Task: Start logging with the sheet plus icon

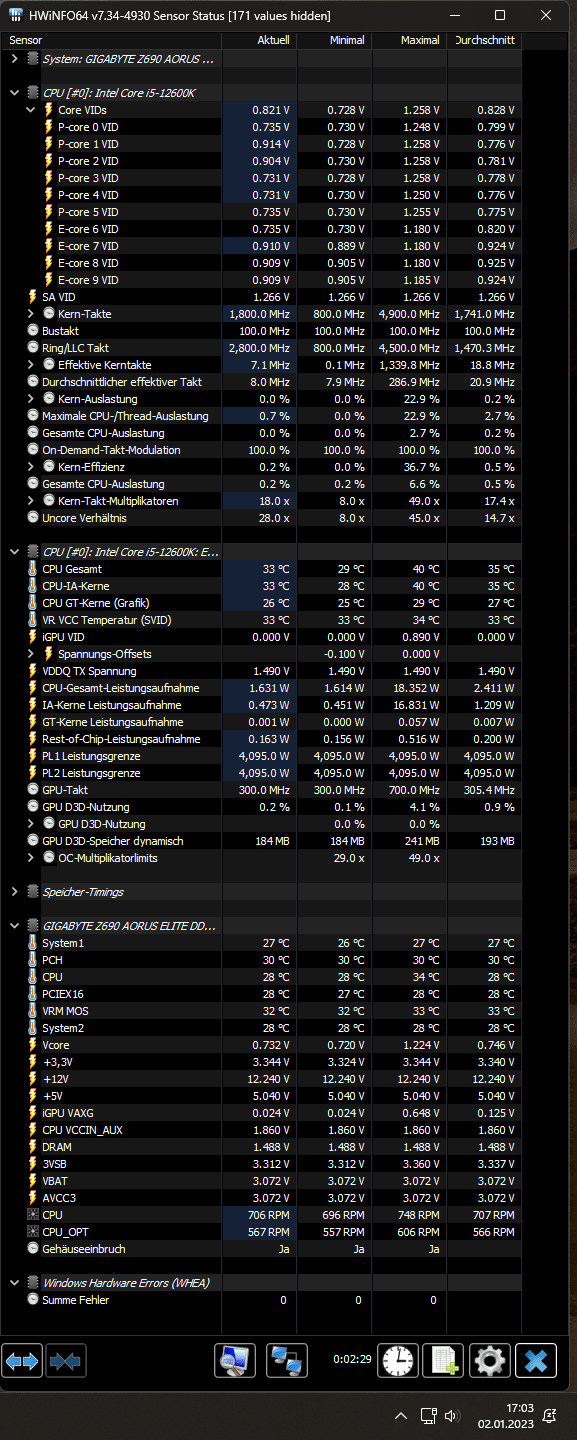Action: 442,1360
